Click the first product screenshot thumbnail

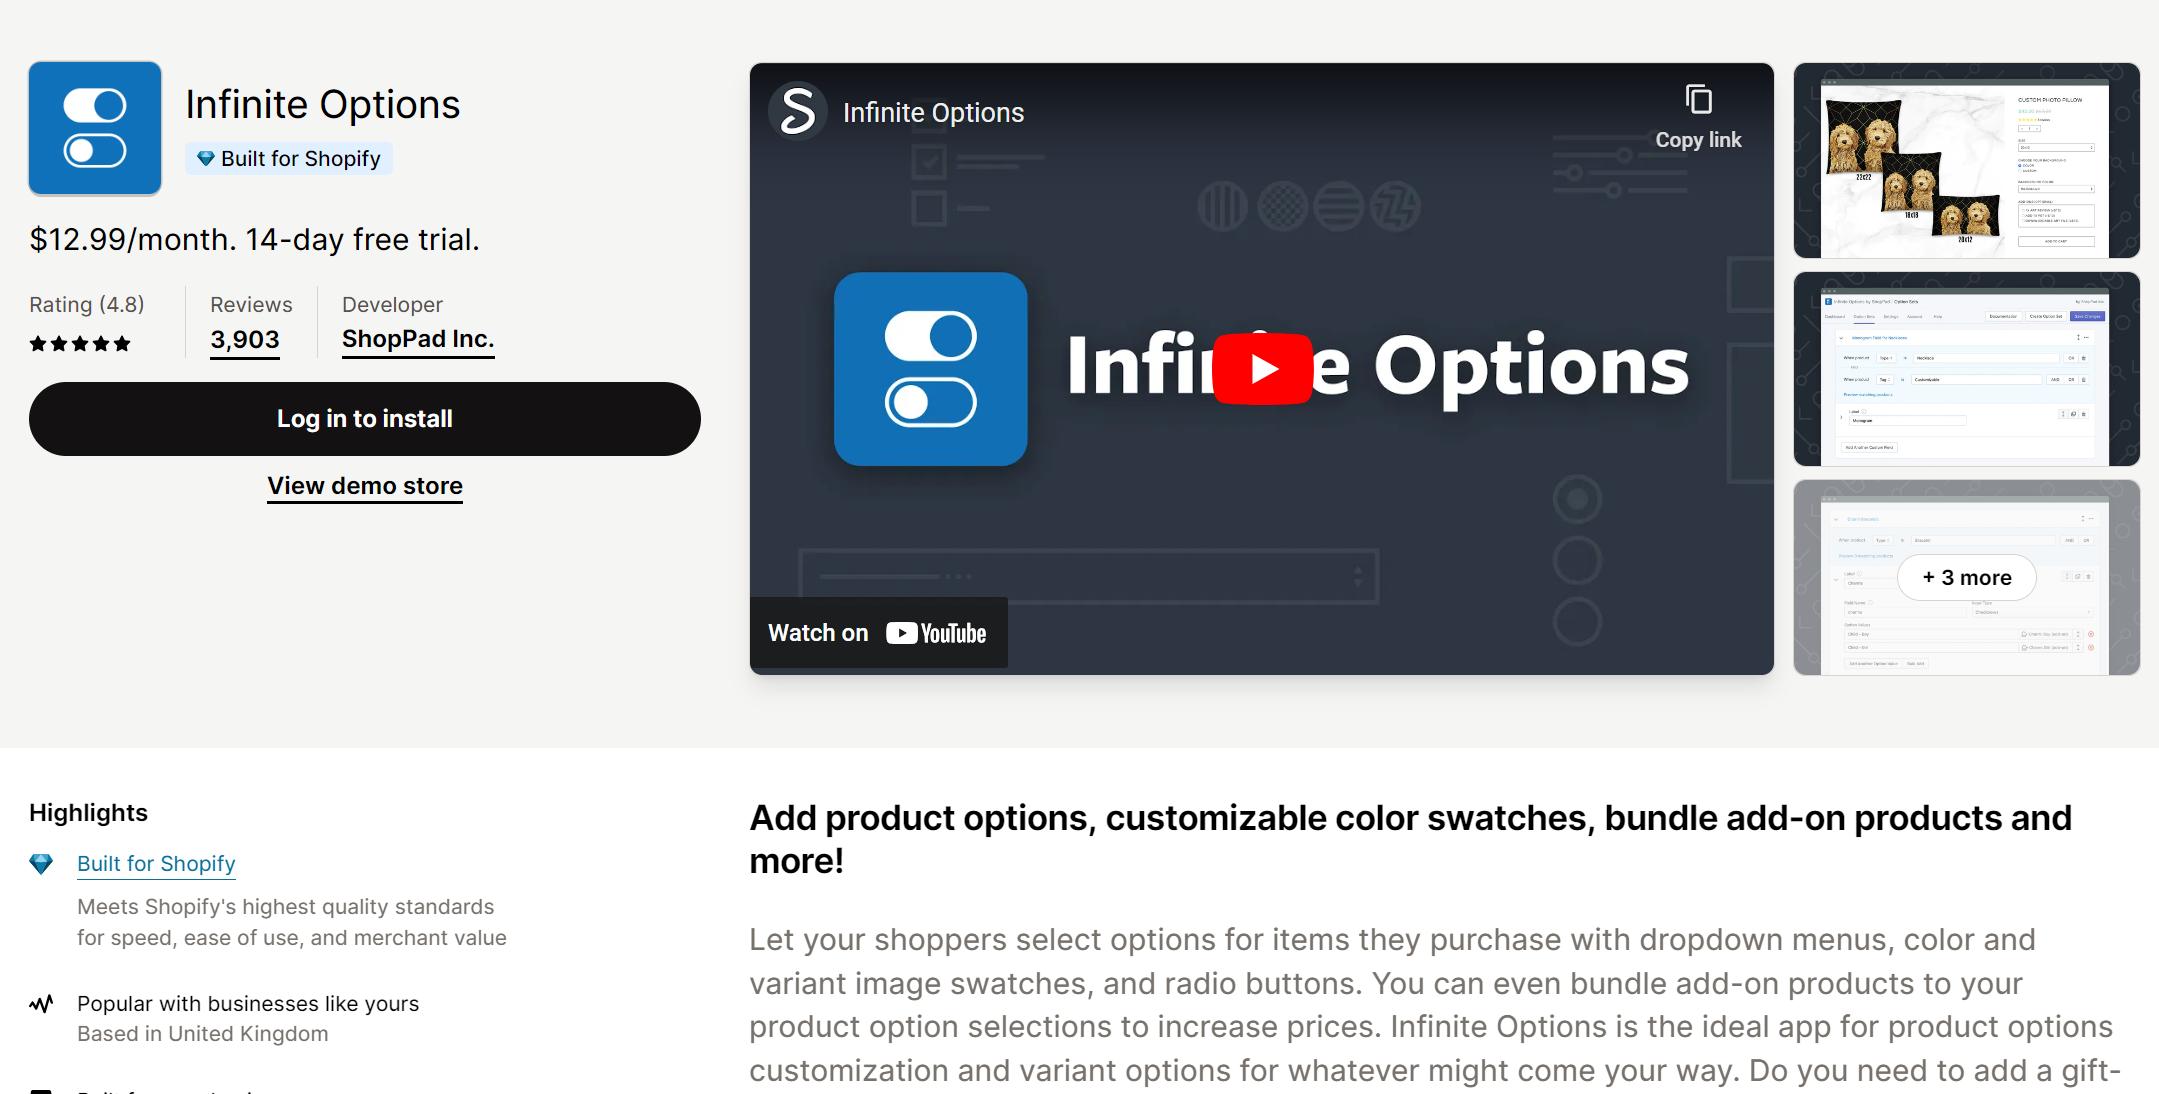coord(1969,159)
